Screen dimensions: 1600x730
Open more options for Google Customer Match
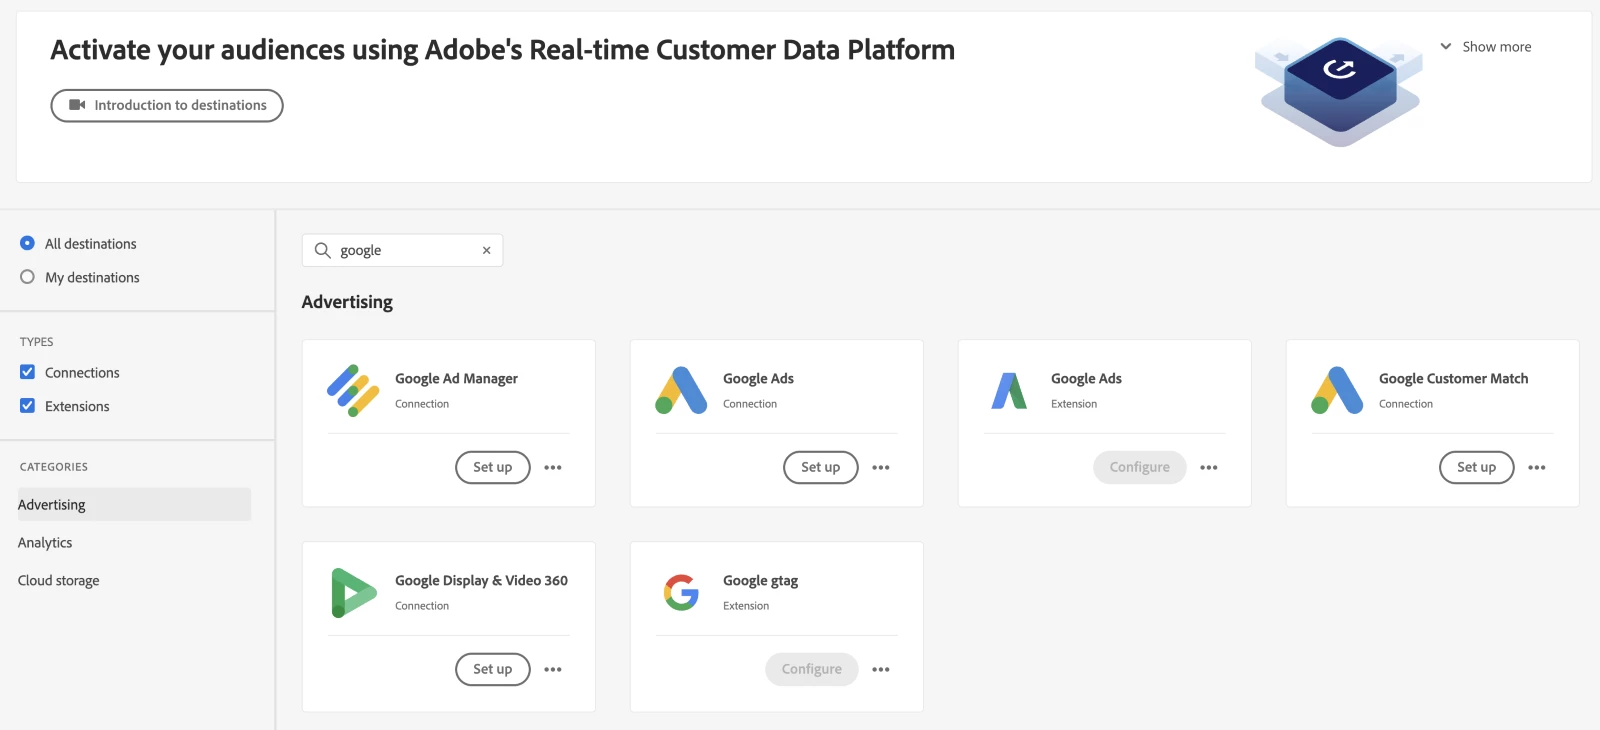(x=1537, y=467)
